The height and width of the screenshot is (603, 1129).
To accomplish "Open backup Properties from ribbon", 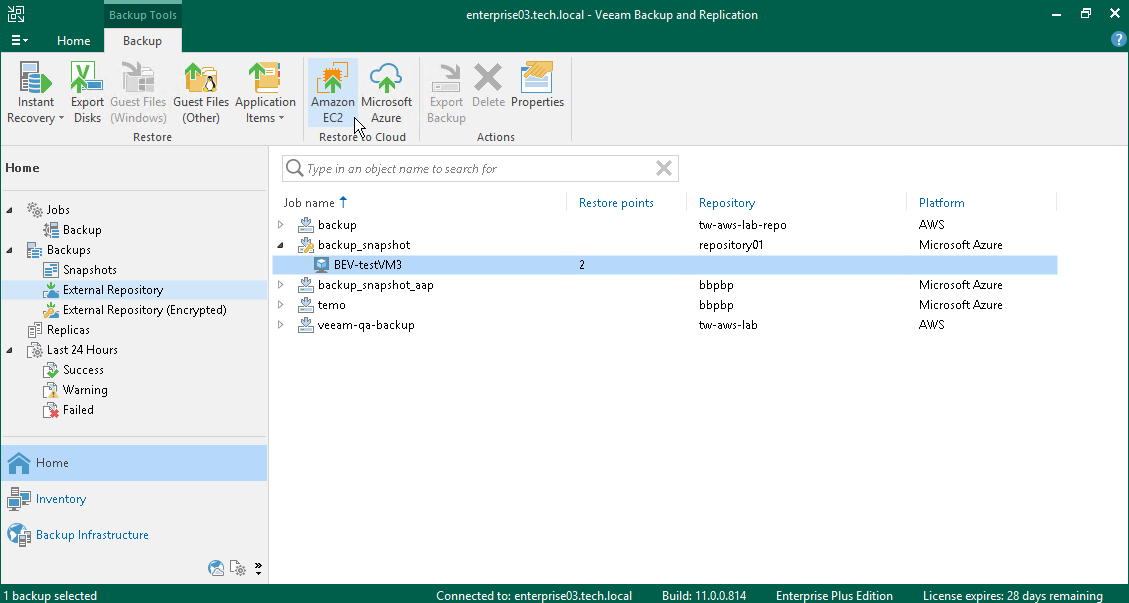I will click(x=537, y=85).
